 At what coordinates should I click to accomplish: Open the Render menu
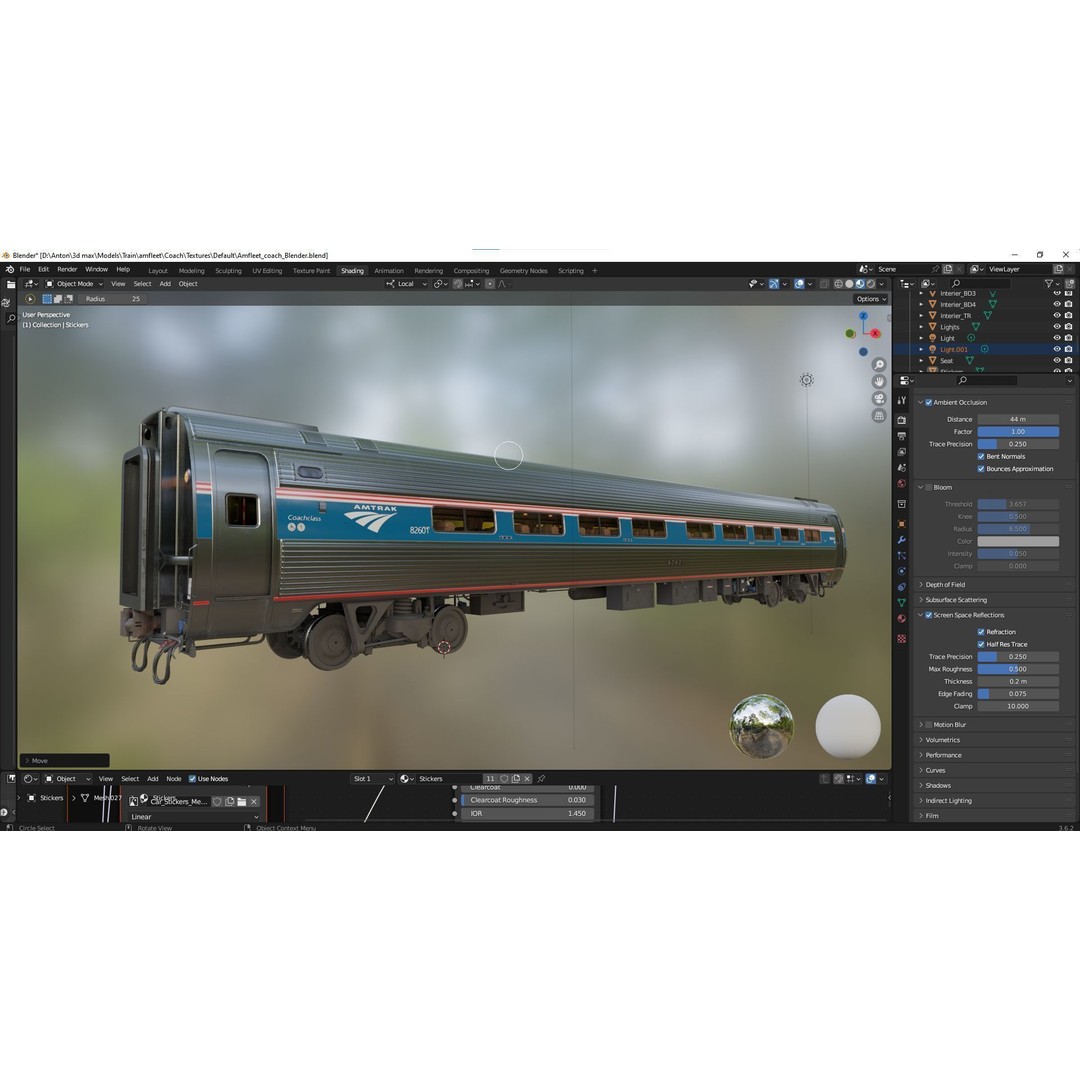pyautogui.click(x=67, y=270)
